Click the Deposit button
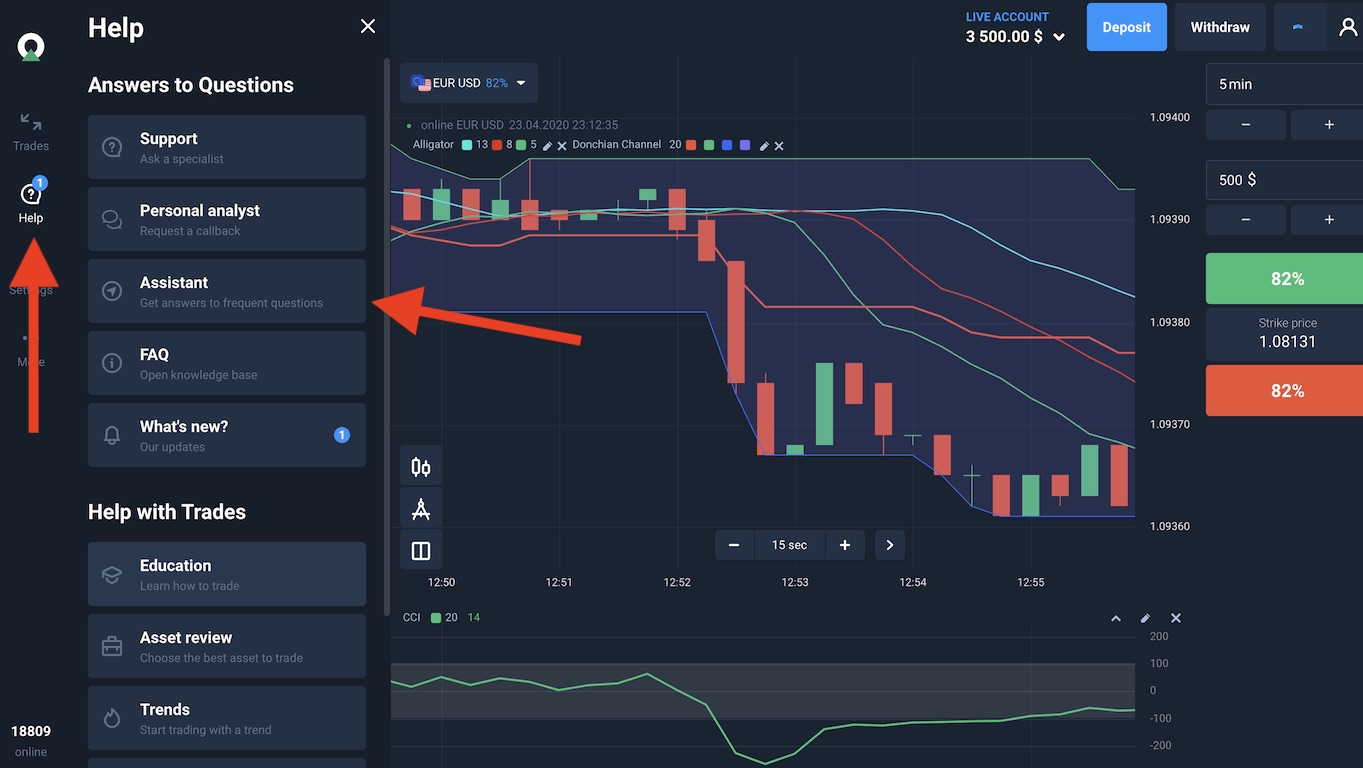Screen dimensions: 1363x768 pyautogui.click(x=1126, y=27)
